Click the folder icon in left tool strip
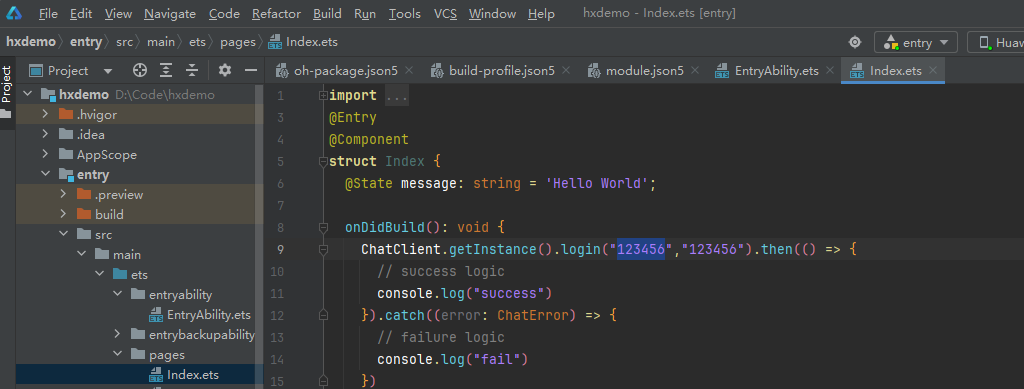Image resolution: width=1024 pixels, height=389 pixels. tap(7, 114)
